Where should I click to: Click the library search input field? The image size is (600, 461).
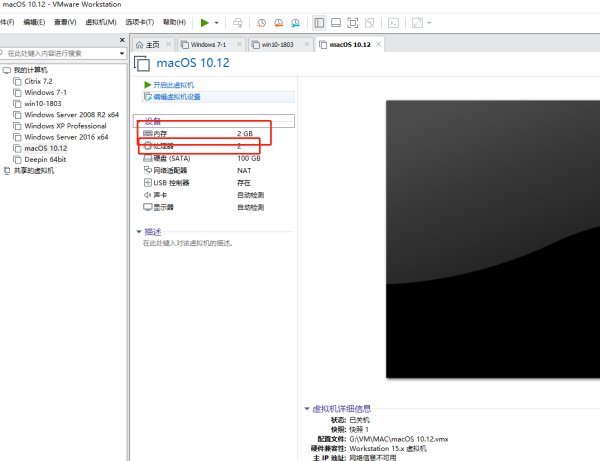pyautogui.click(x=60, y=53)
